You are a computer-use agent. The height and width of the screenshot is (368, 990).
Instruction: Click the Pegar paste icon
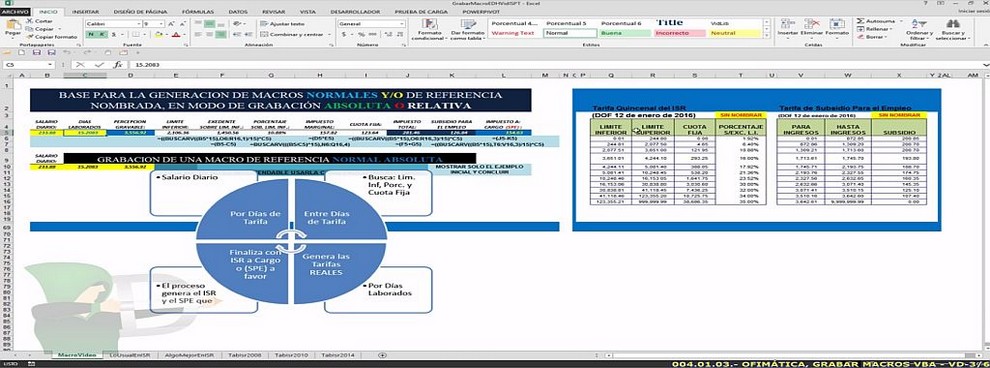pyautogui.click(x=12, y=25)
